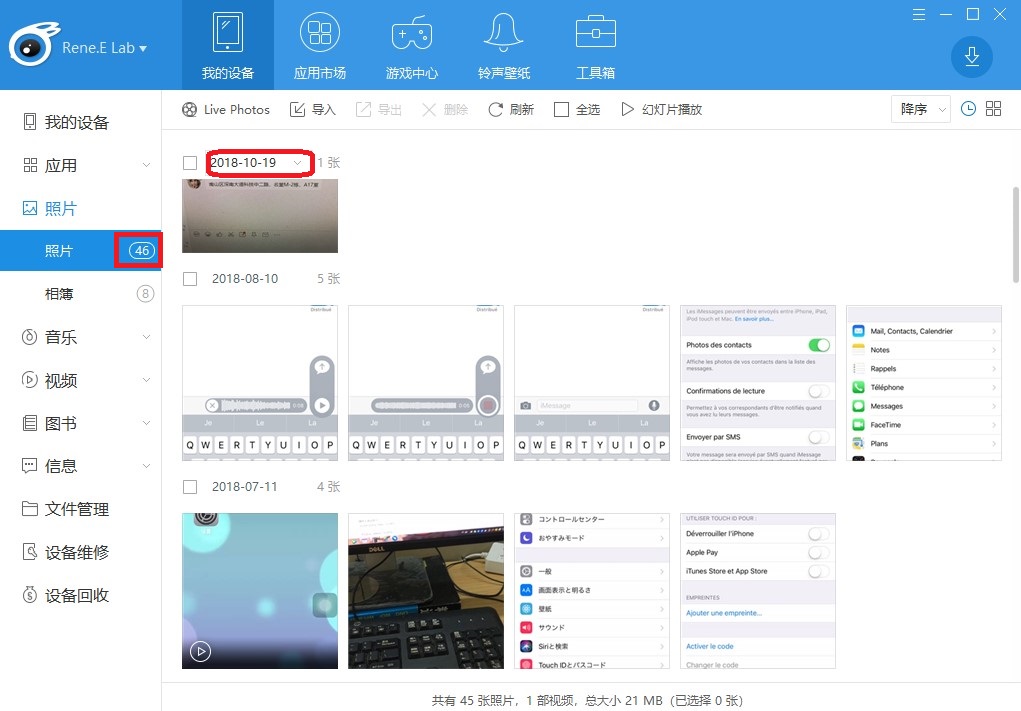Click the 图书 book icon

point(29,423)
